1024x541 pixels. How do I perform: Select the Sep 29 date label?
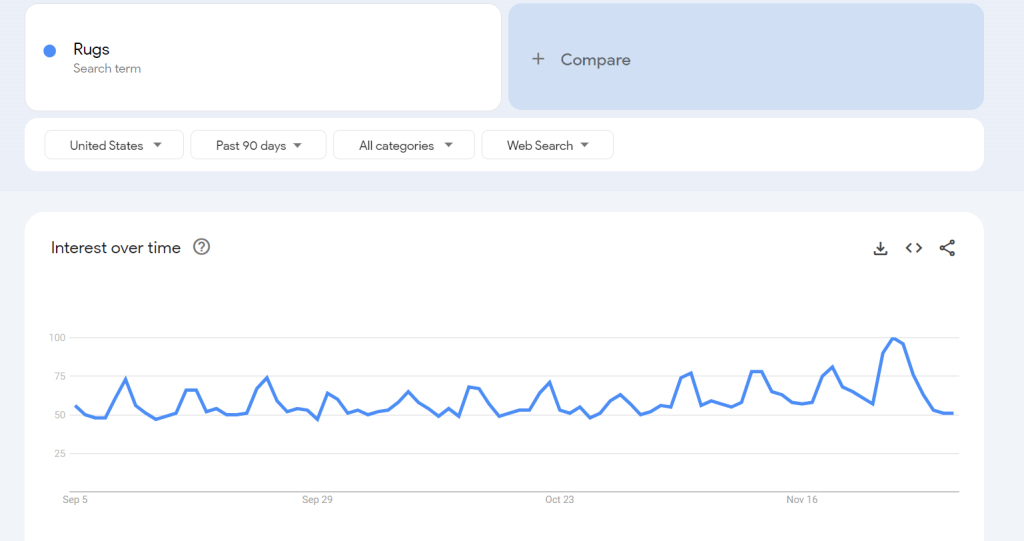pos(317,499)
